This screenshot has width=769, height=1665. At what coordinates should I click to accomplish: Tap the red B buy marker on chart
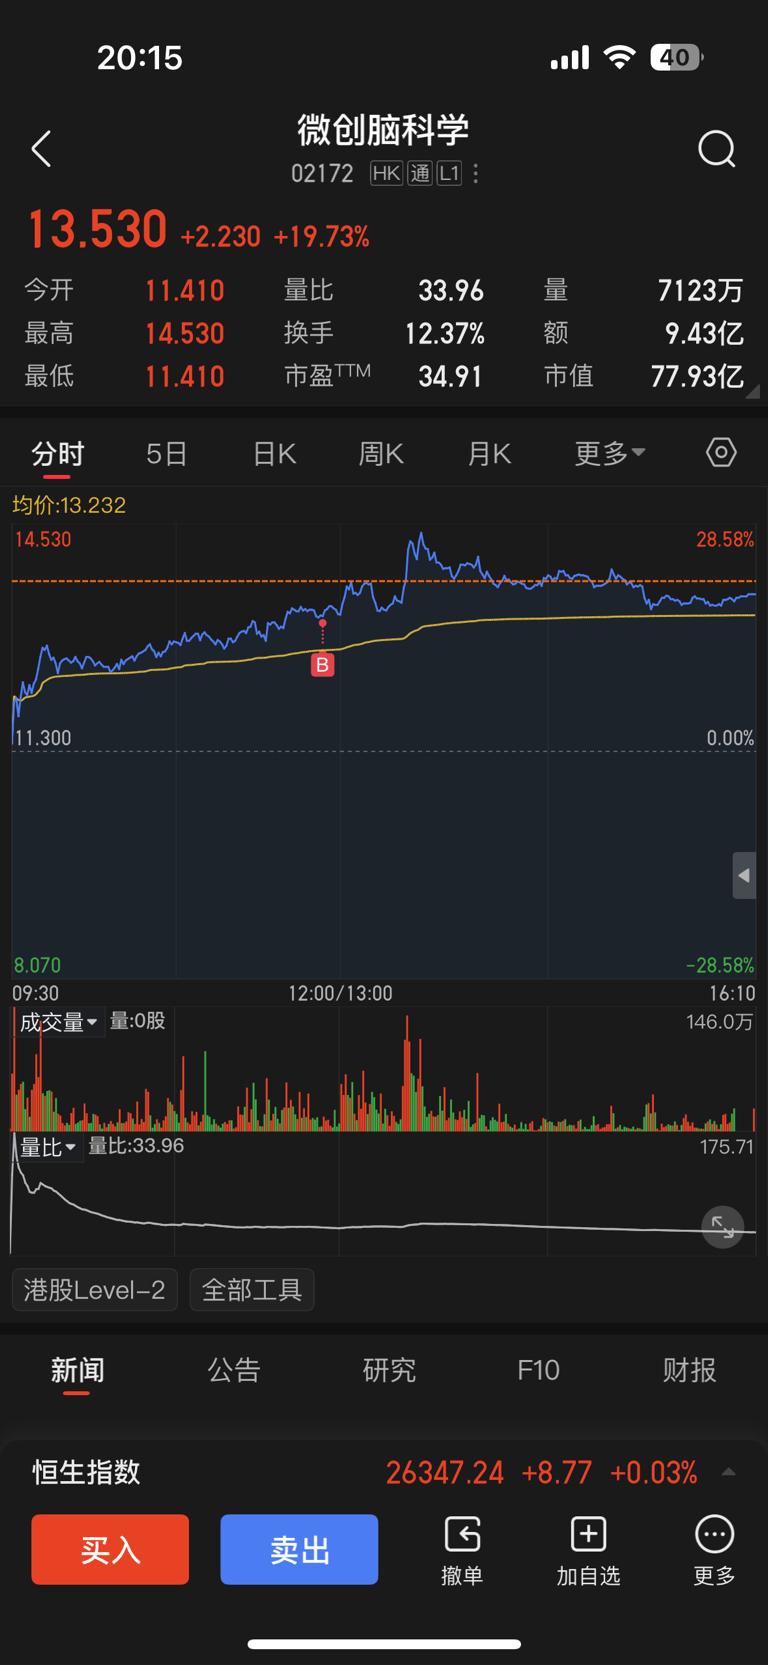[322, 664]
